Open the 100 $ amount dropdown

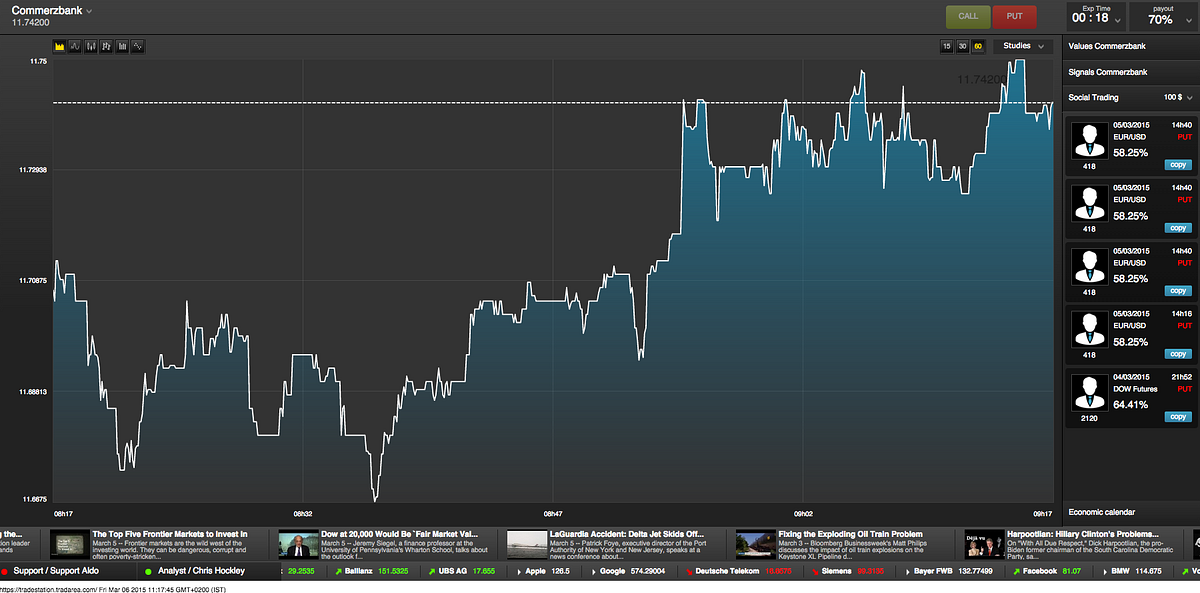(1178, 98)
